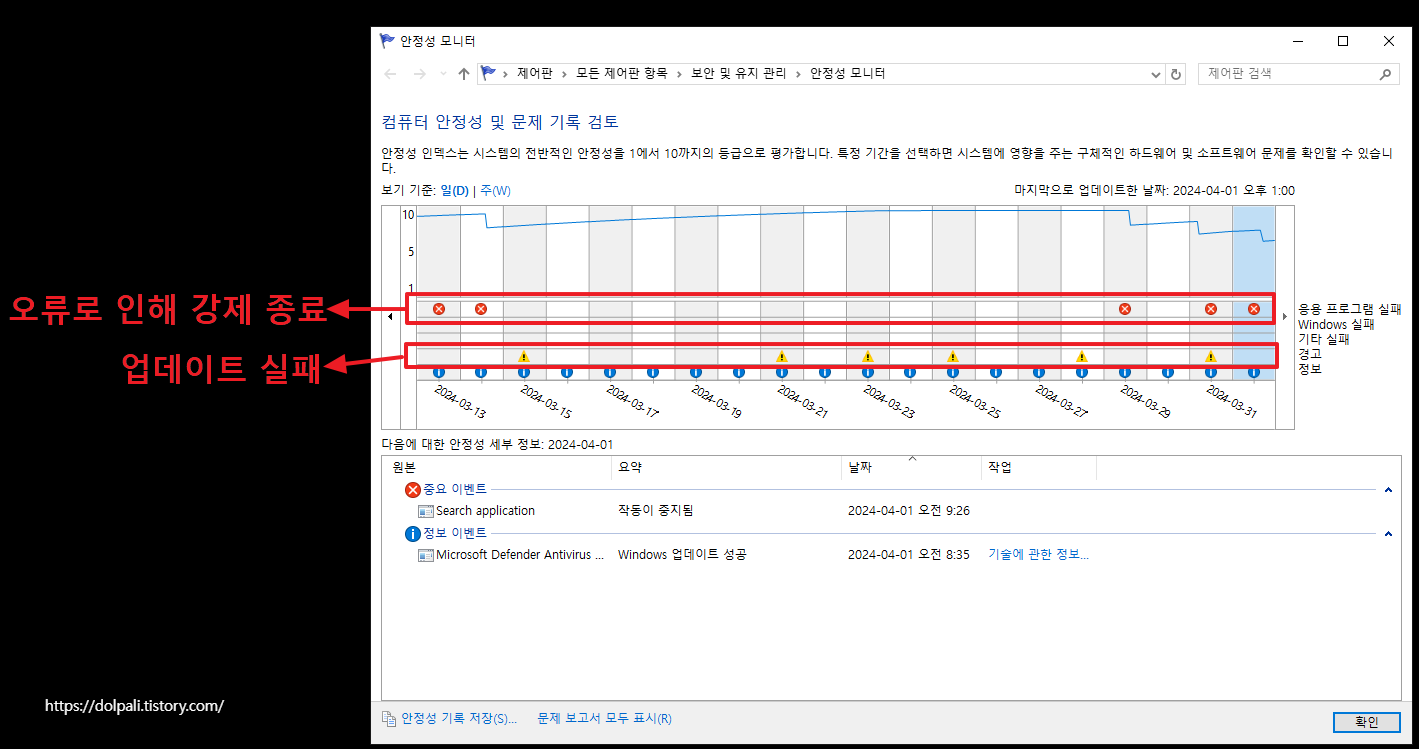
Task: Click the red X icon beside 중요 이벤트
Action: 411,489
